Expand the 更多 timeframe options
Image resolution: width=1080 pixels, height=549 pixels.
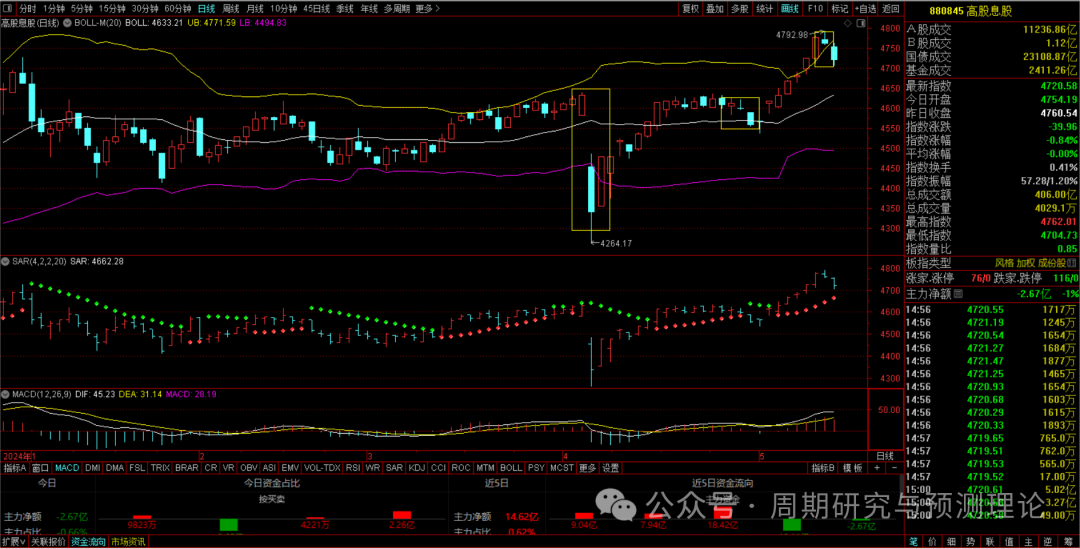[x=427, y=8]
